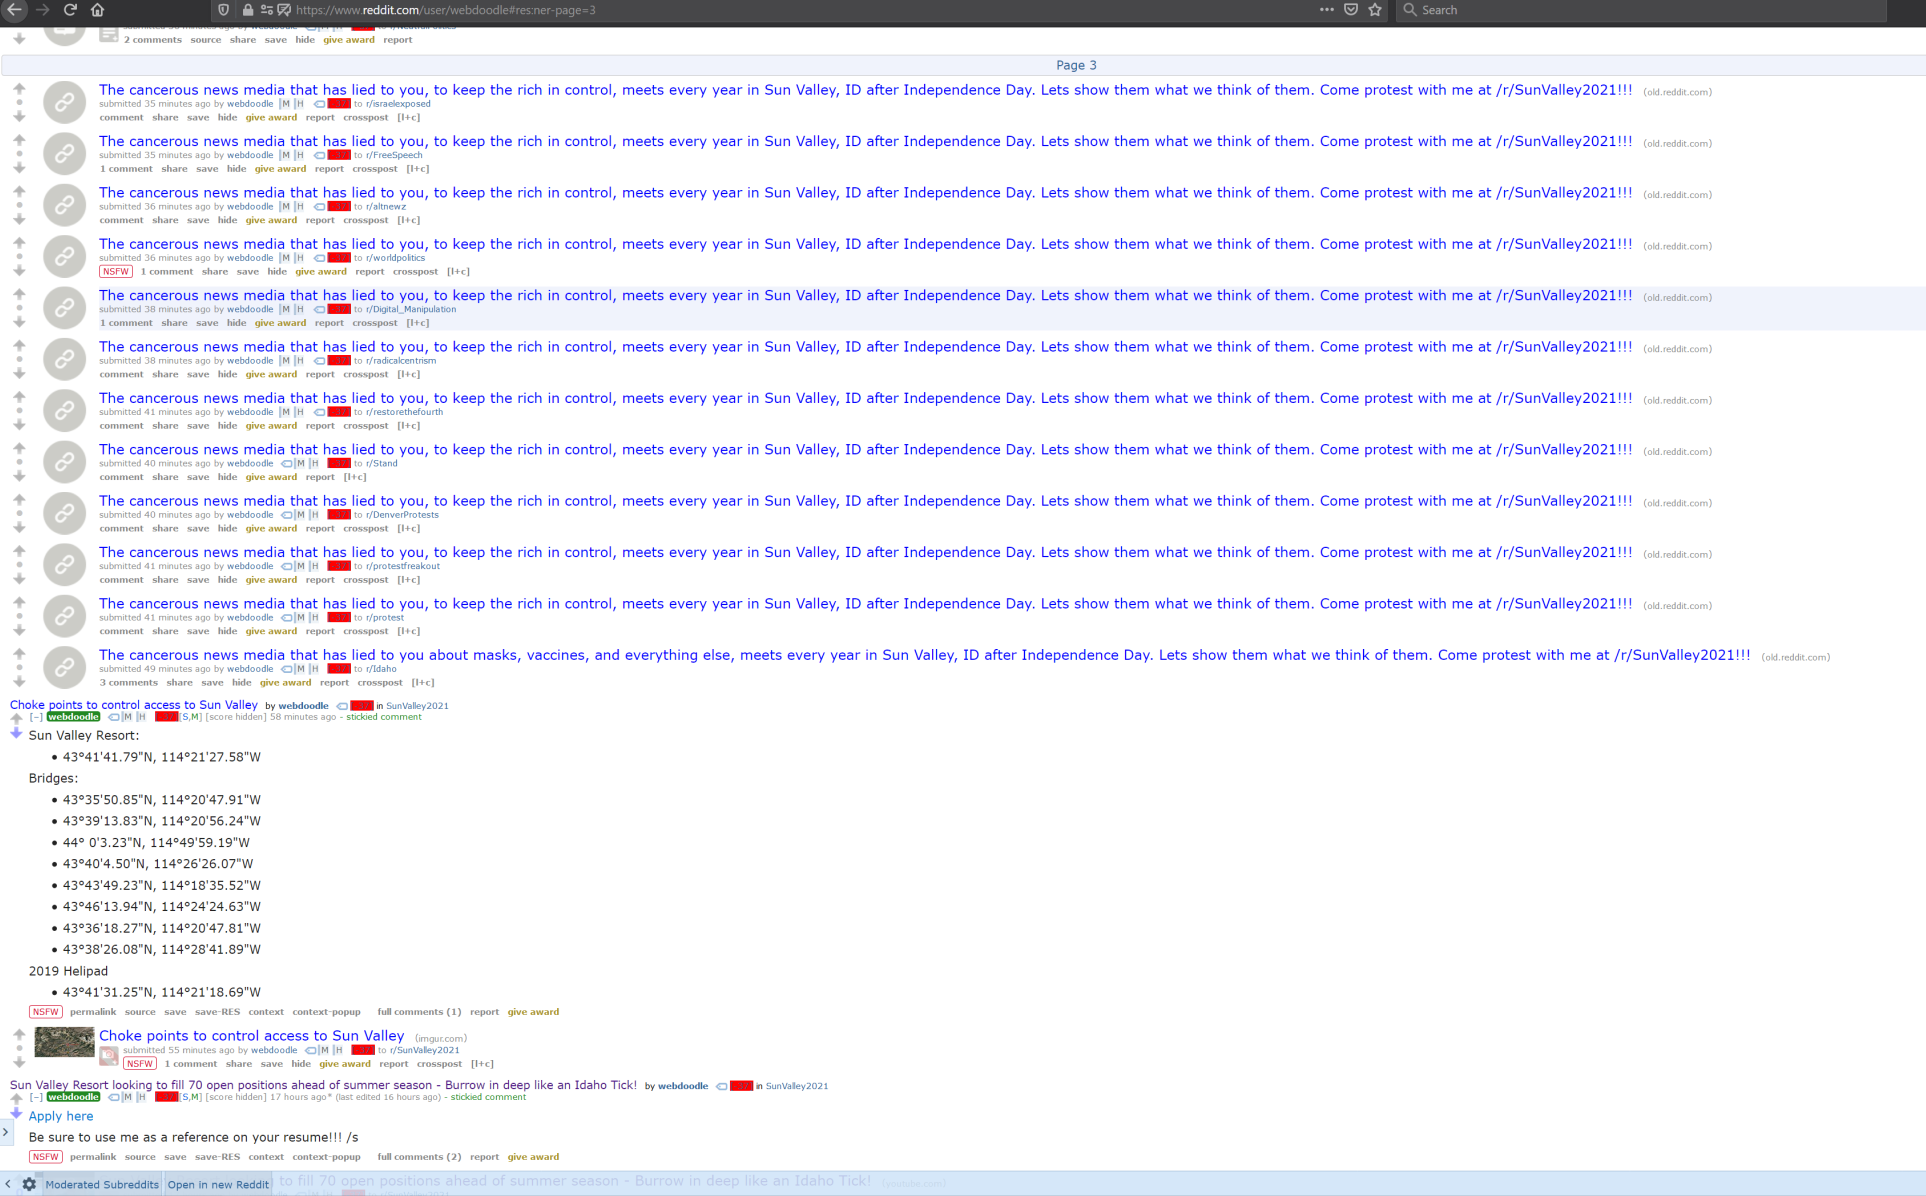The image size is (1926, 1196).
Task: Expand the left side panel chevron
Action: point(6,1132)
